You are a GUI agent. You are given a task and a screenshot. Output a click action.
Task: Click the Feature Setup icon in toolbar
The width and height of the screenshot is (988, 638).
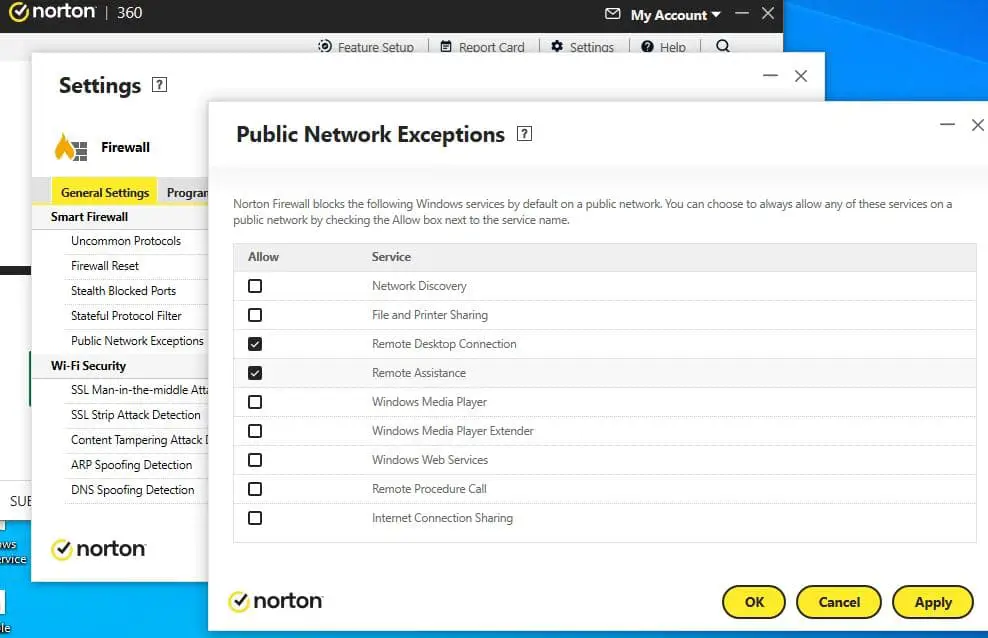coord(325,47)
